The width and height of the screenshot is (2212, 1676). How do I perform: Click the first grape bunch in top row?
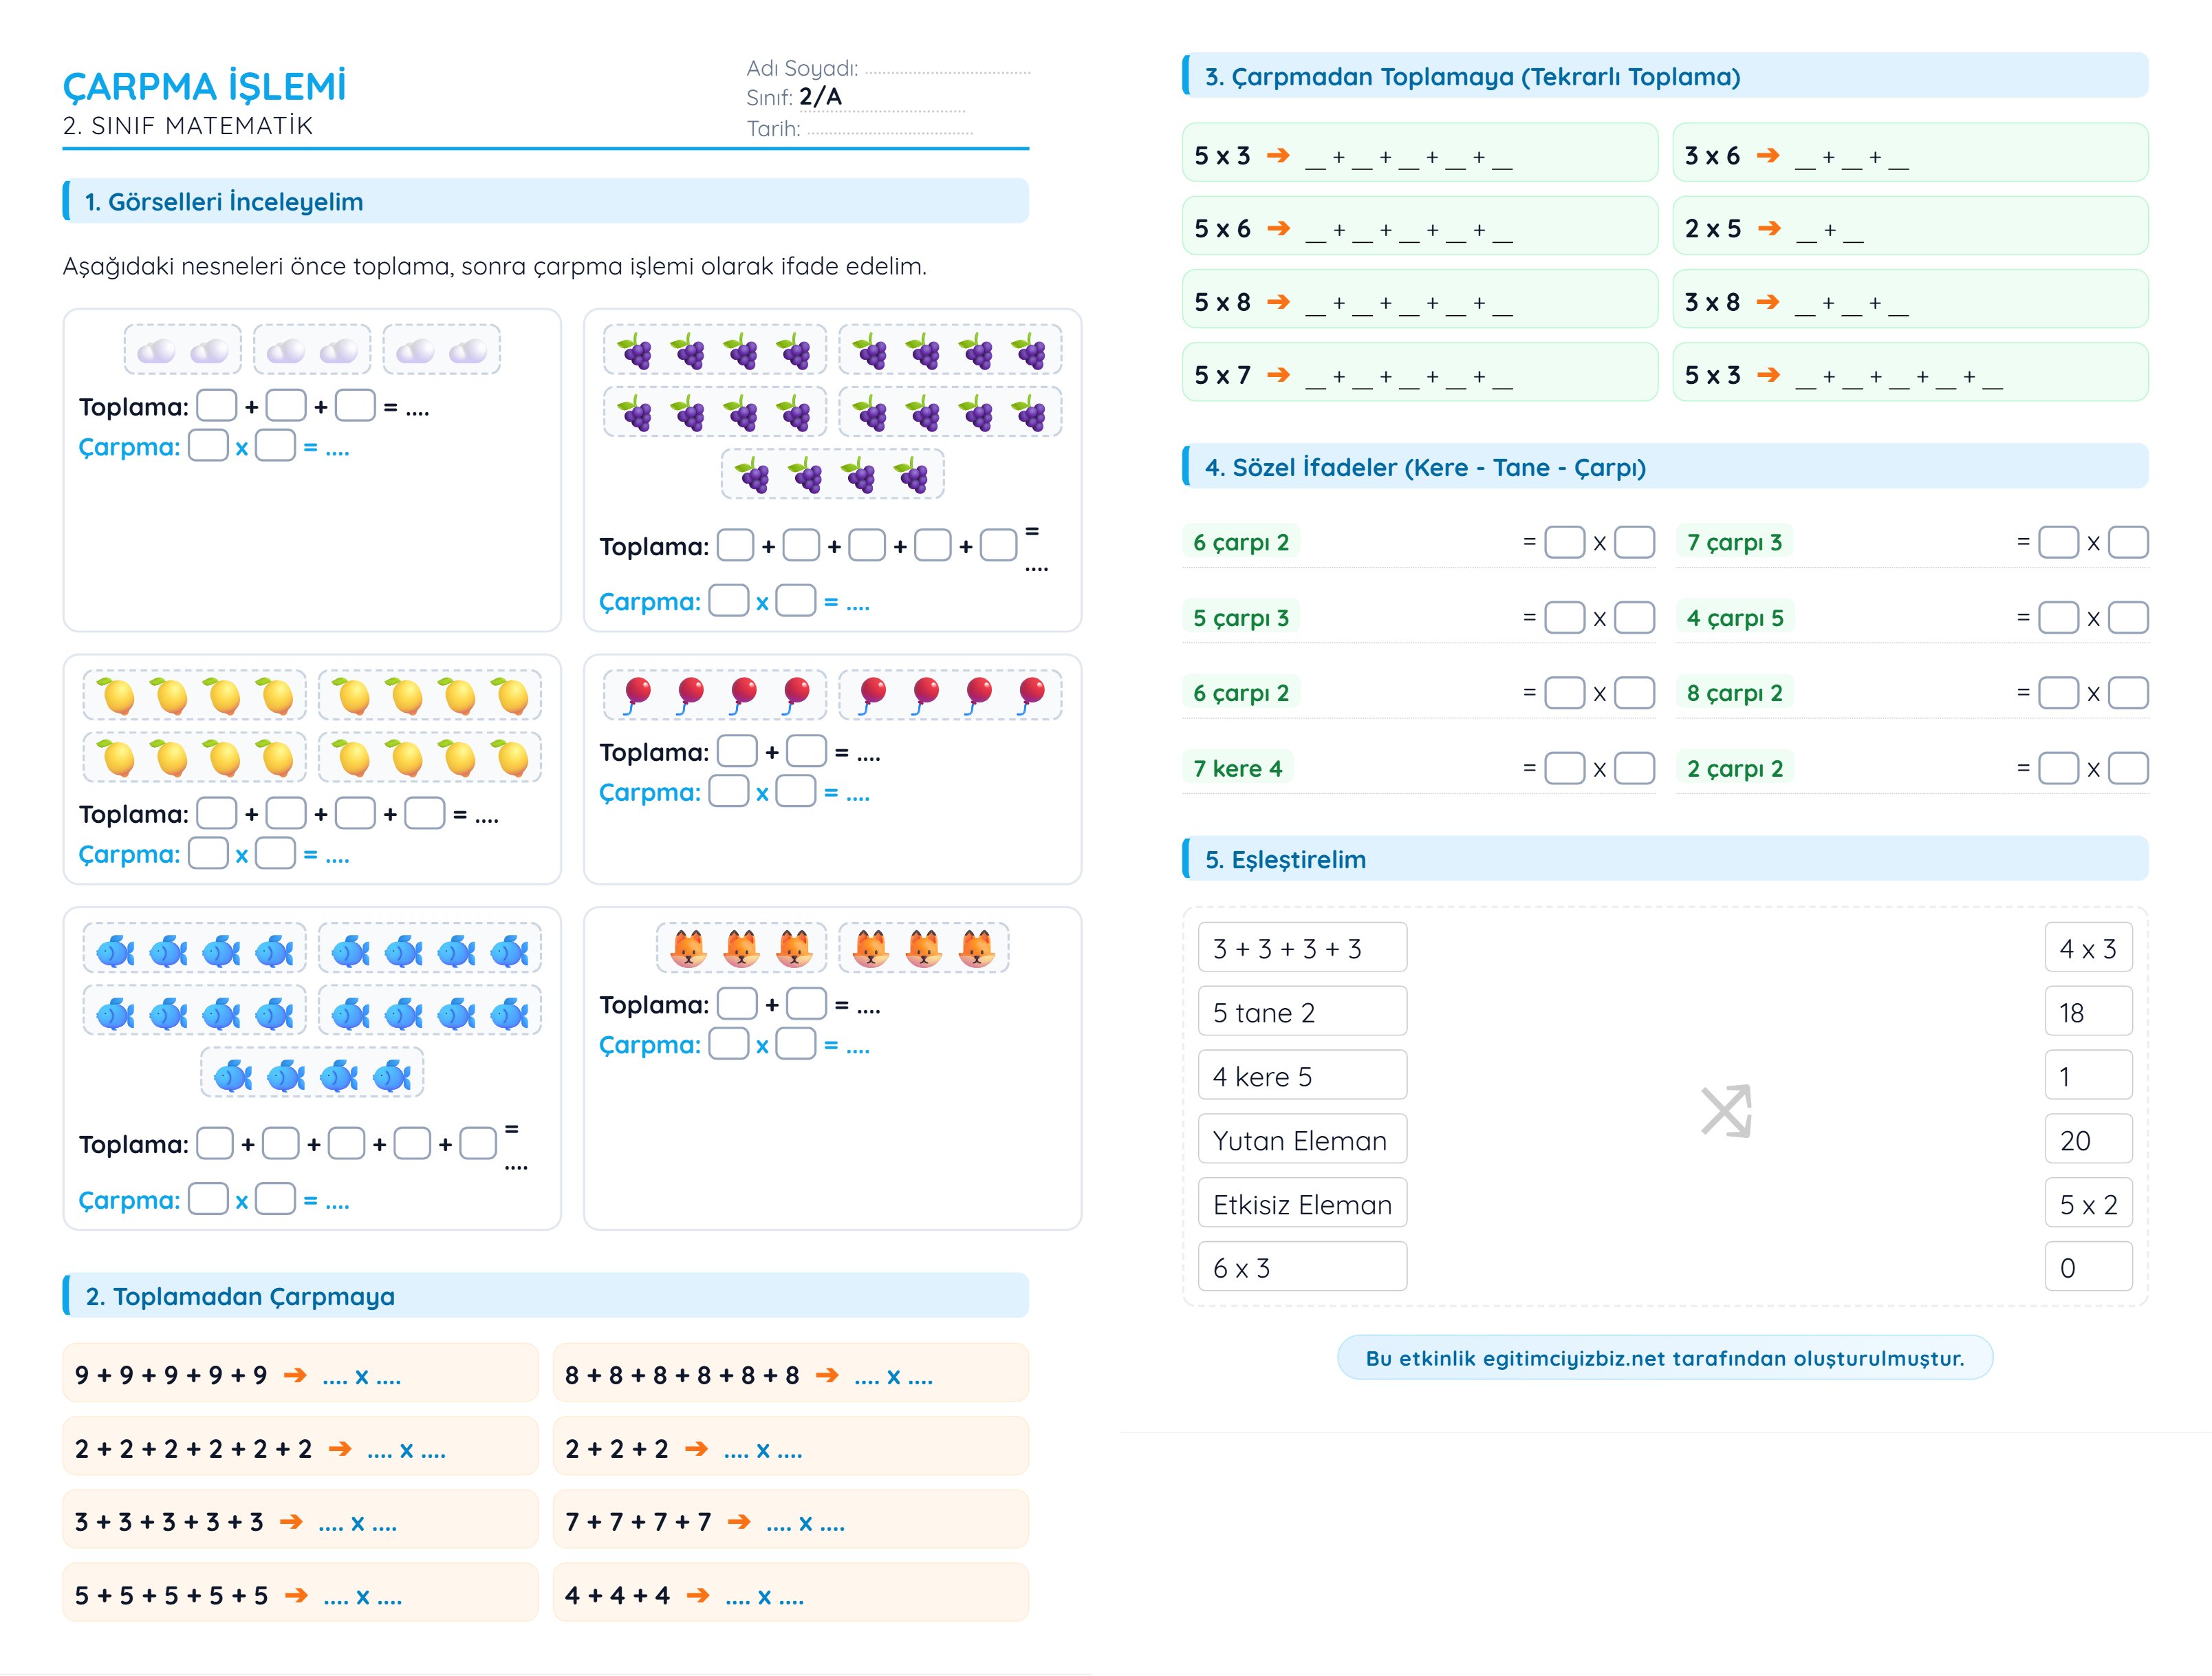coord(636,352)
